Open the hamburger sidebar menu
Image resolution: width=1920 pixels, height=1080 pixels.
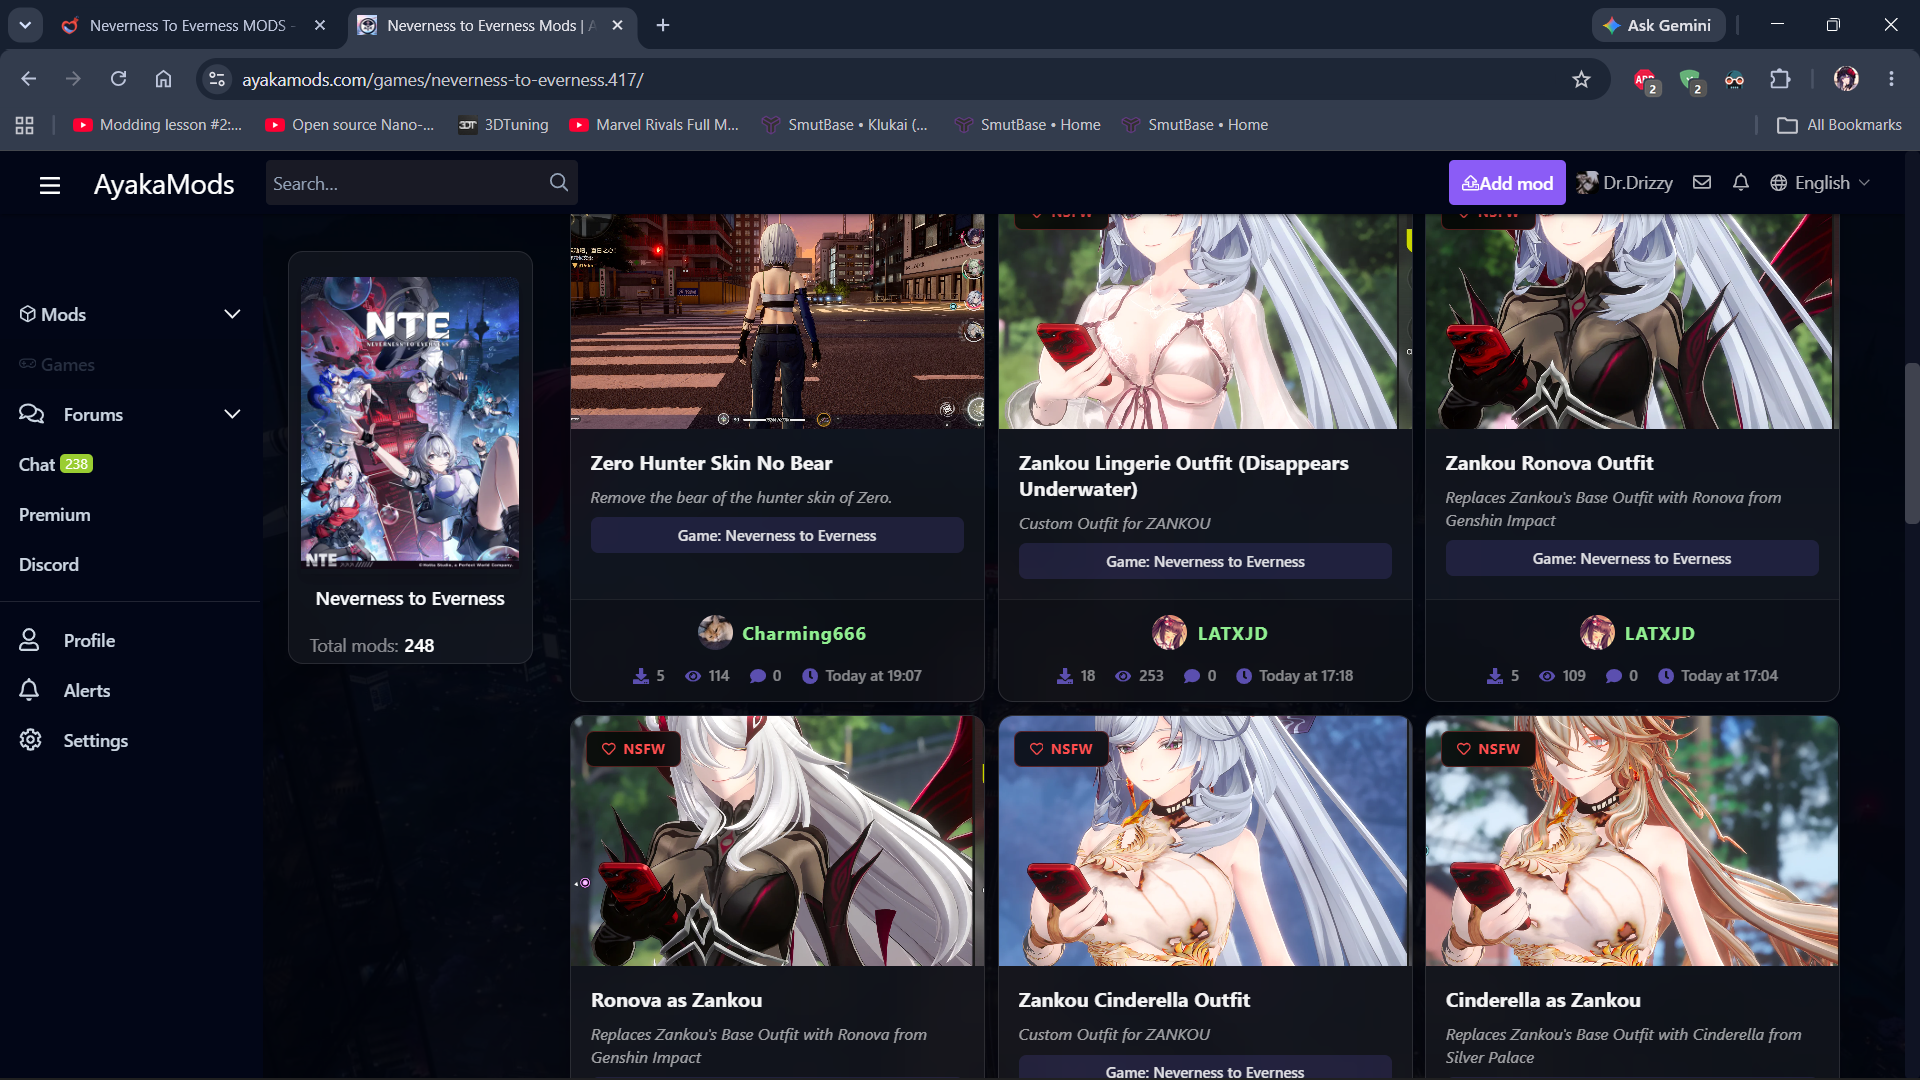(x=50, y=185)
